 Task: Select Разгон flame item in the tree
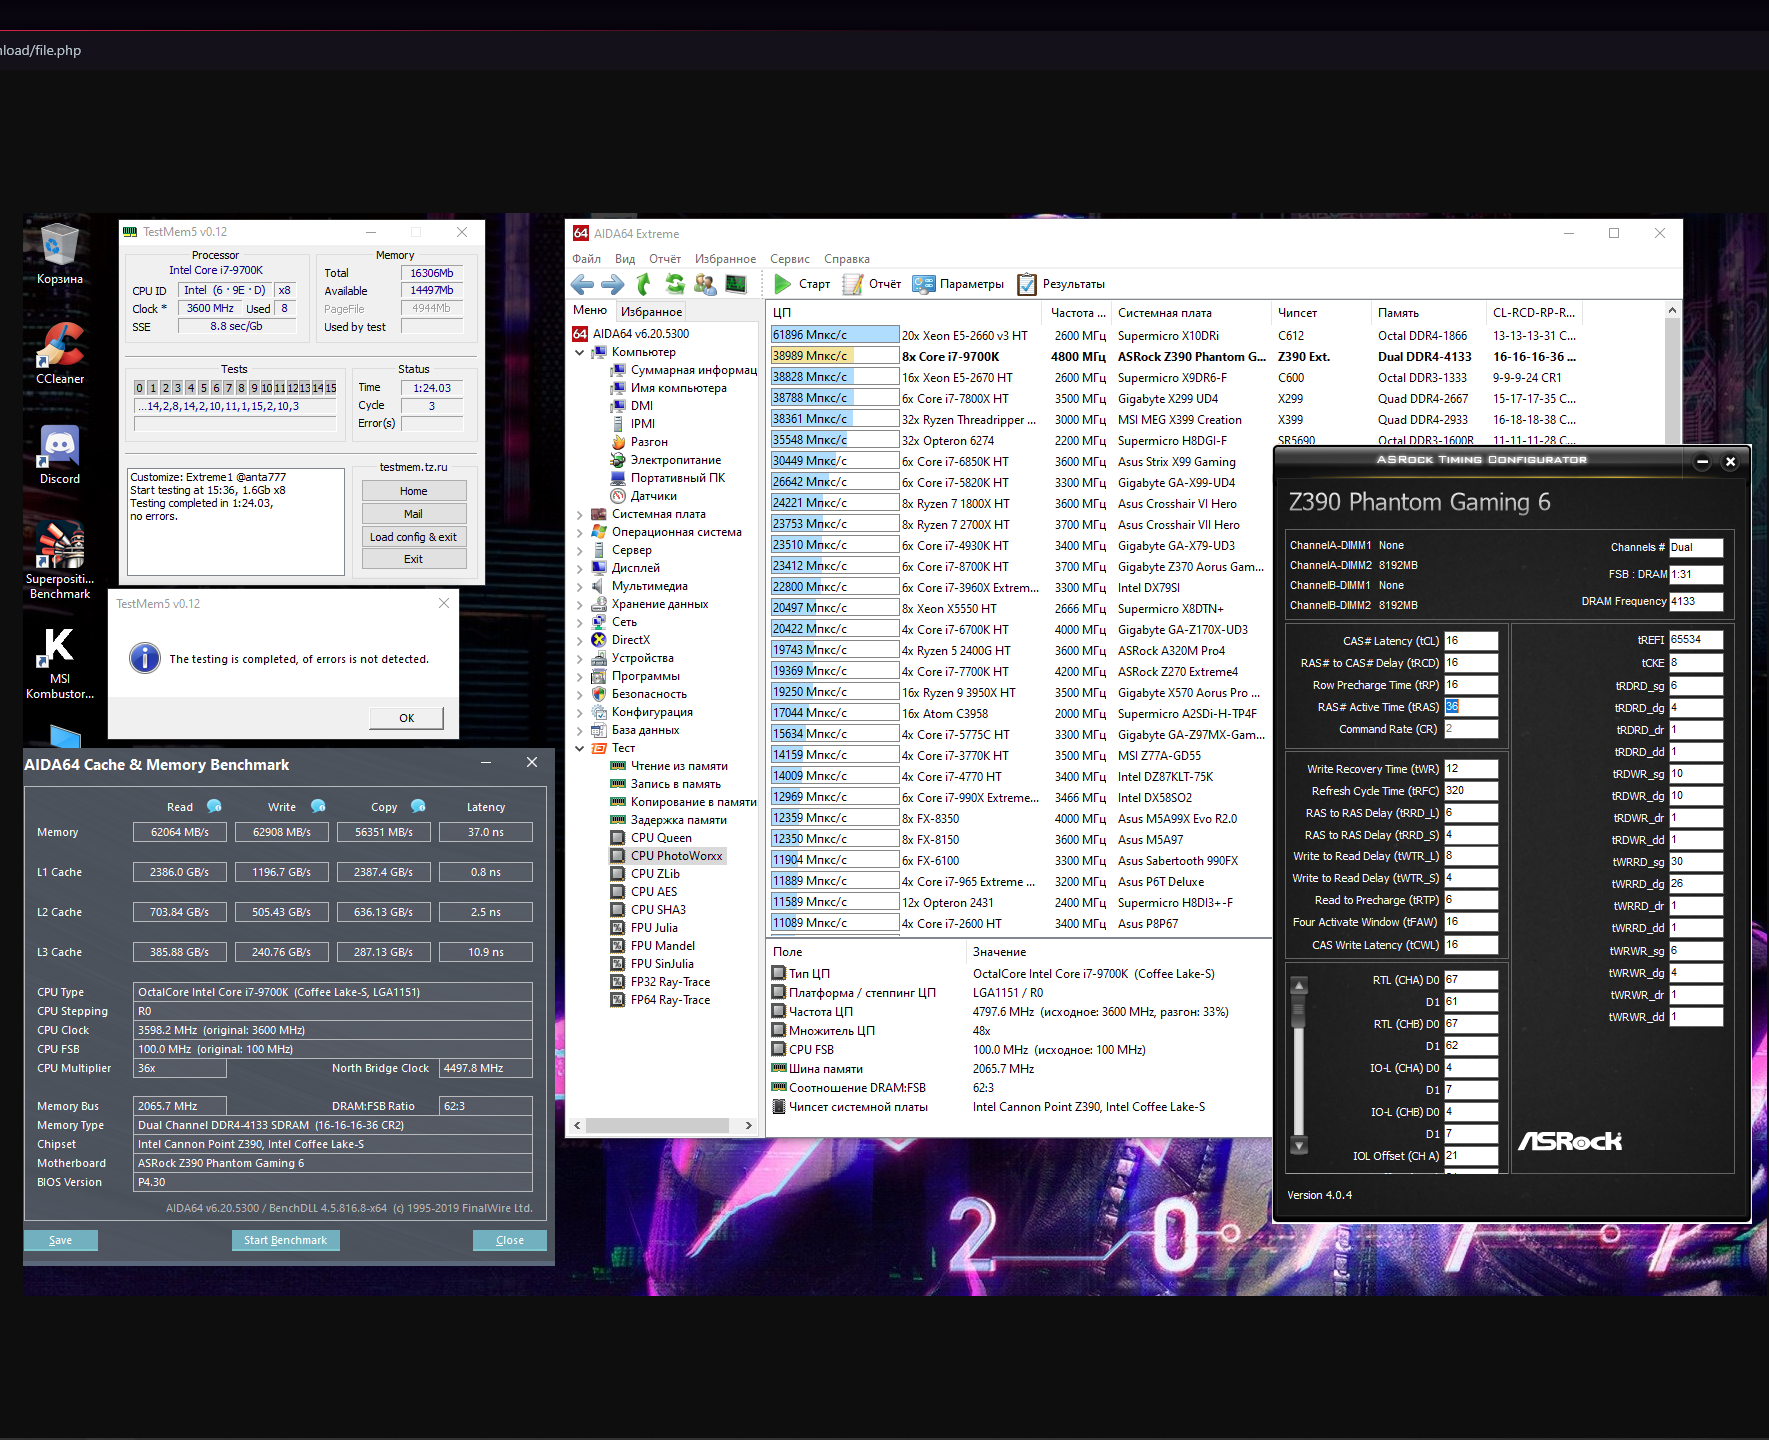tap(639, 442)
